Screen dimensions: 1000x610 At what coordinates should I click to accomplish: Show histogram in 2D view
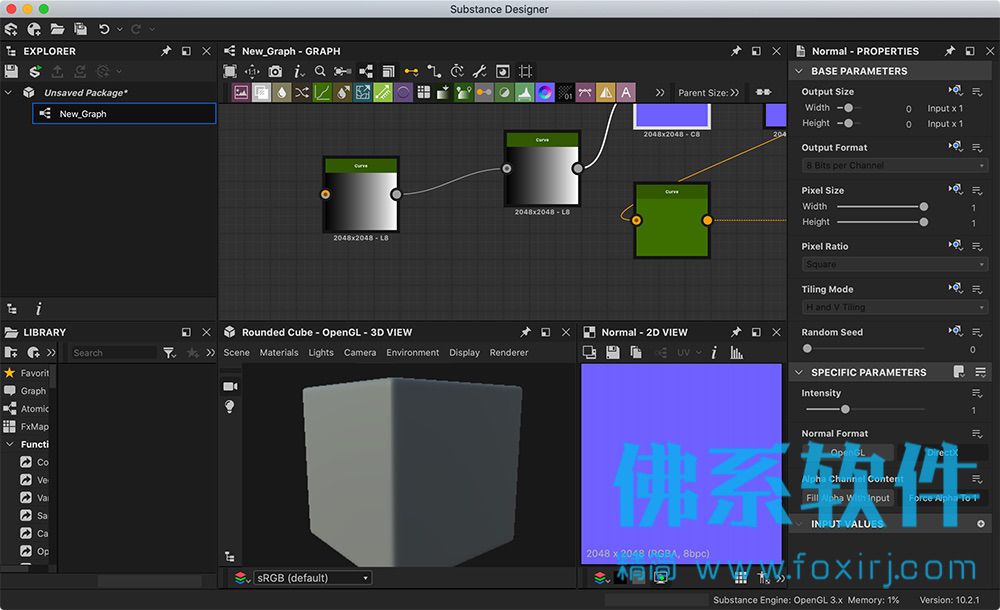click(x=737, y=352)
